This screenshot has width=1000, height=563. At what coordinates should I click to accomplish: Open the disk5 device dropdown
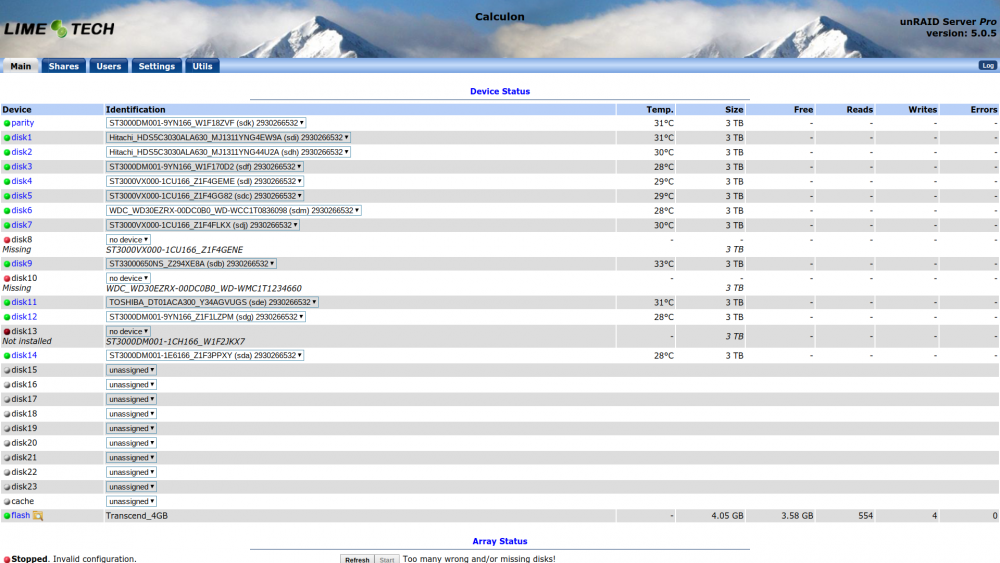pos(205,196)
